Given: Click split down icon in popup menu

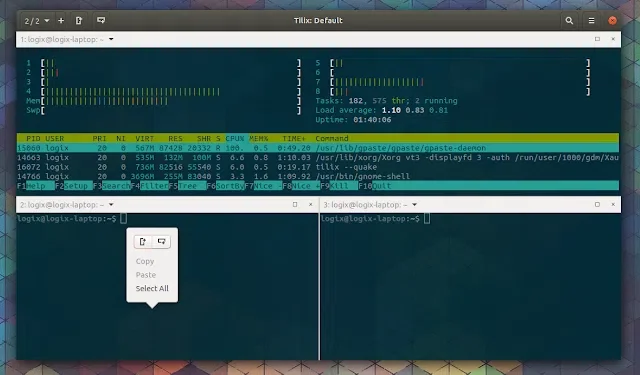Looking at the screenshot, I should point(161,242).
